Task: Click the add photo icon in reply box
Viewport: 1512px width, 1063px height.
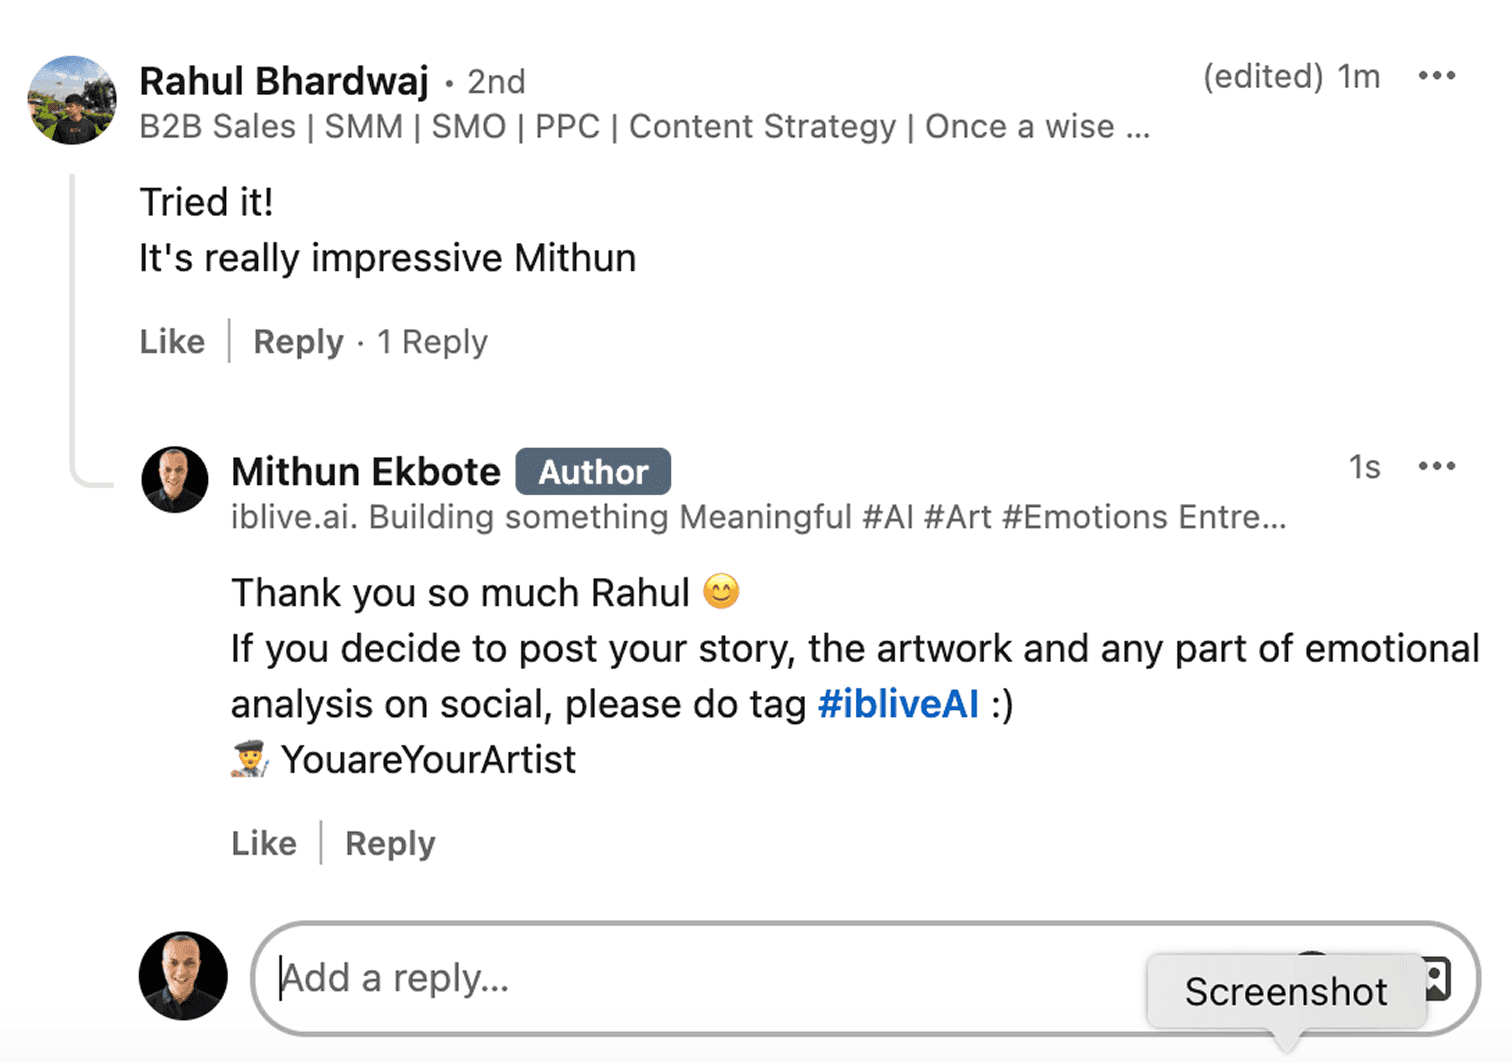Action: 1438,978
